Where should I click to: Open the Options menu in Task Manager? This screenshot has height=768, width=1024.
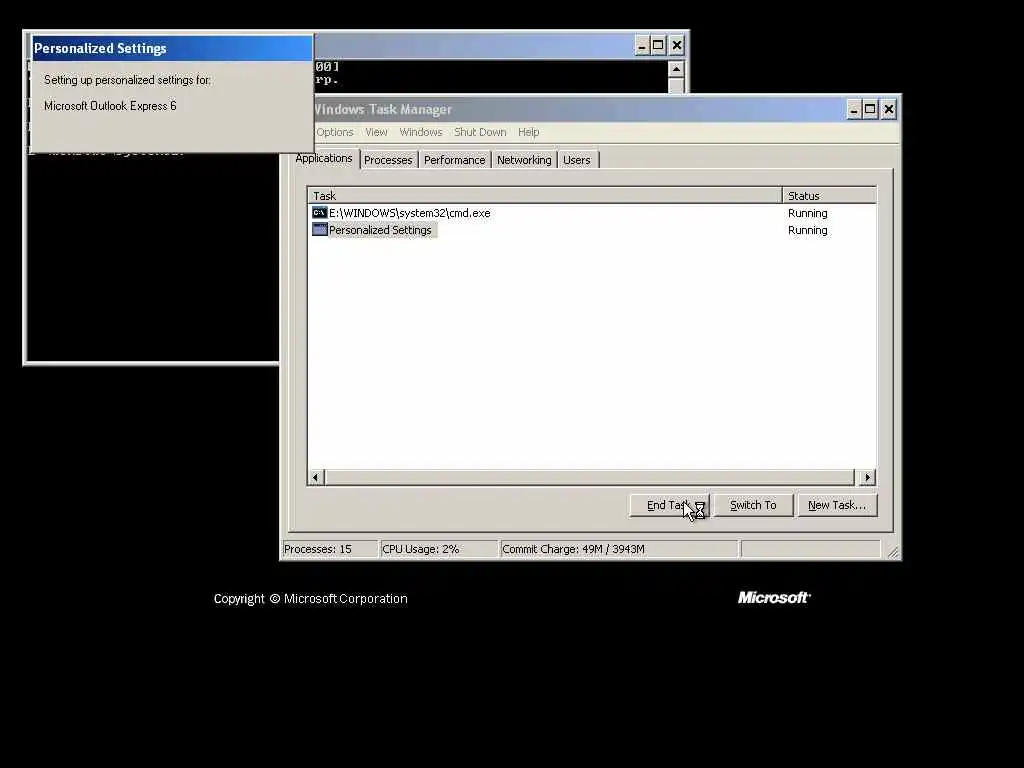(x=334, y=132)
